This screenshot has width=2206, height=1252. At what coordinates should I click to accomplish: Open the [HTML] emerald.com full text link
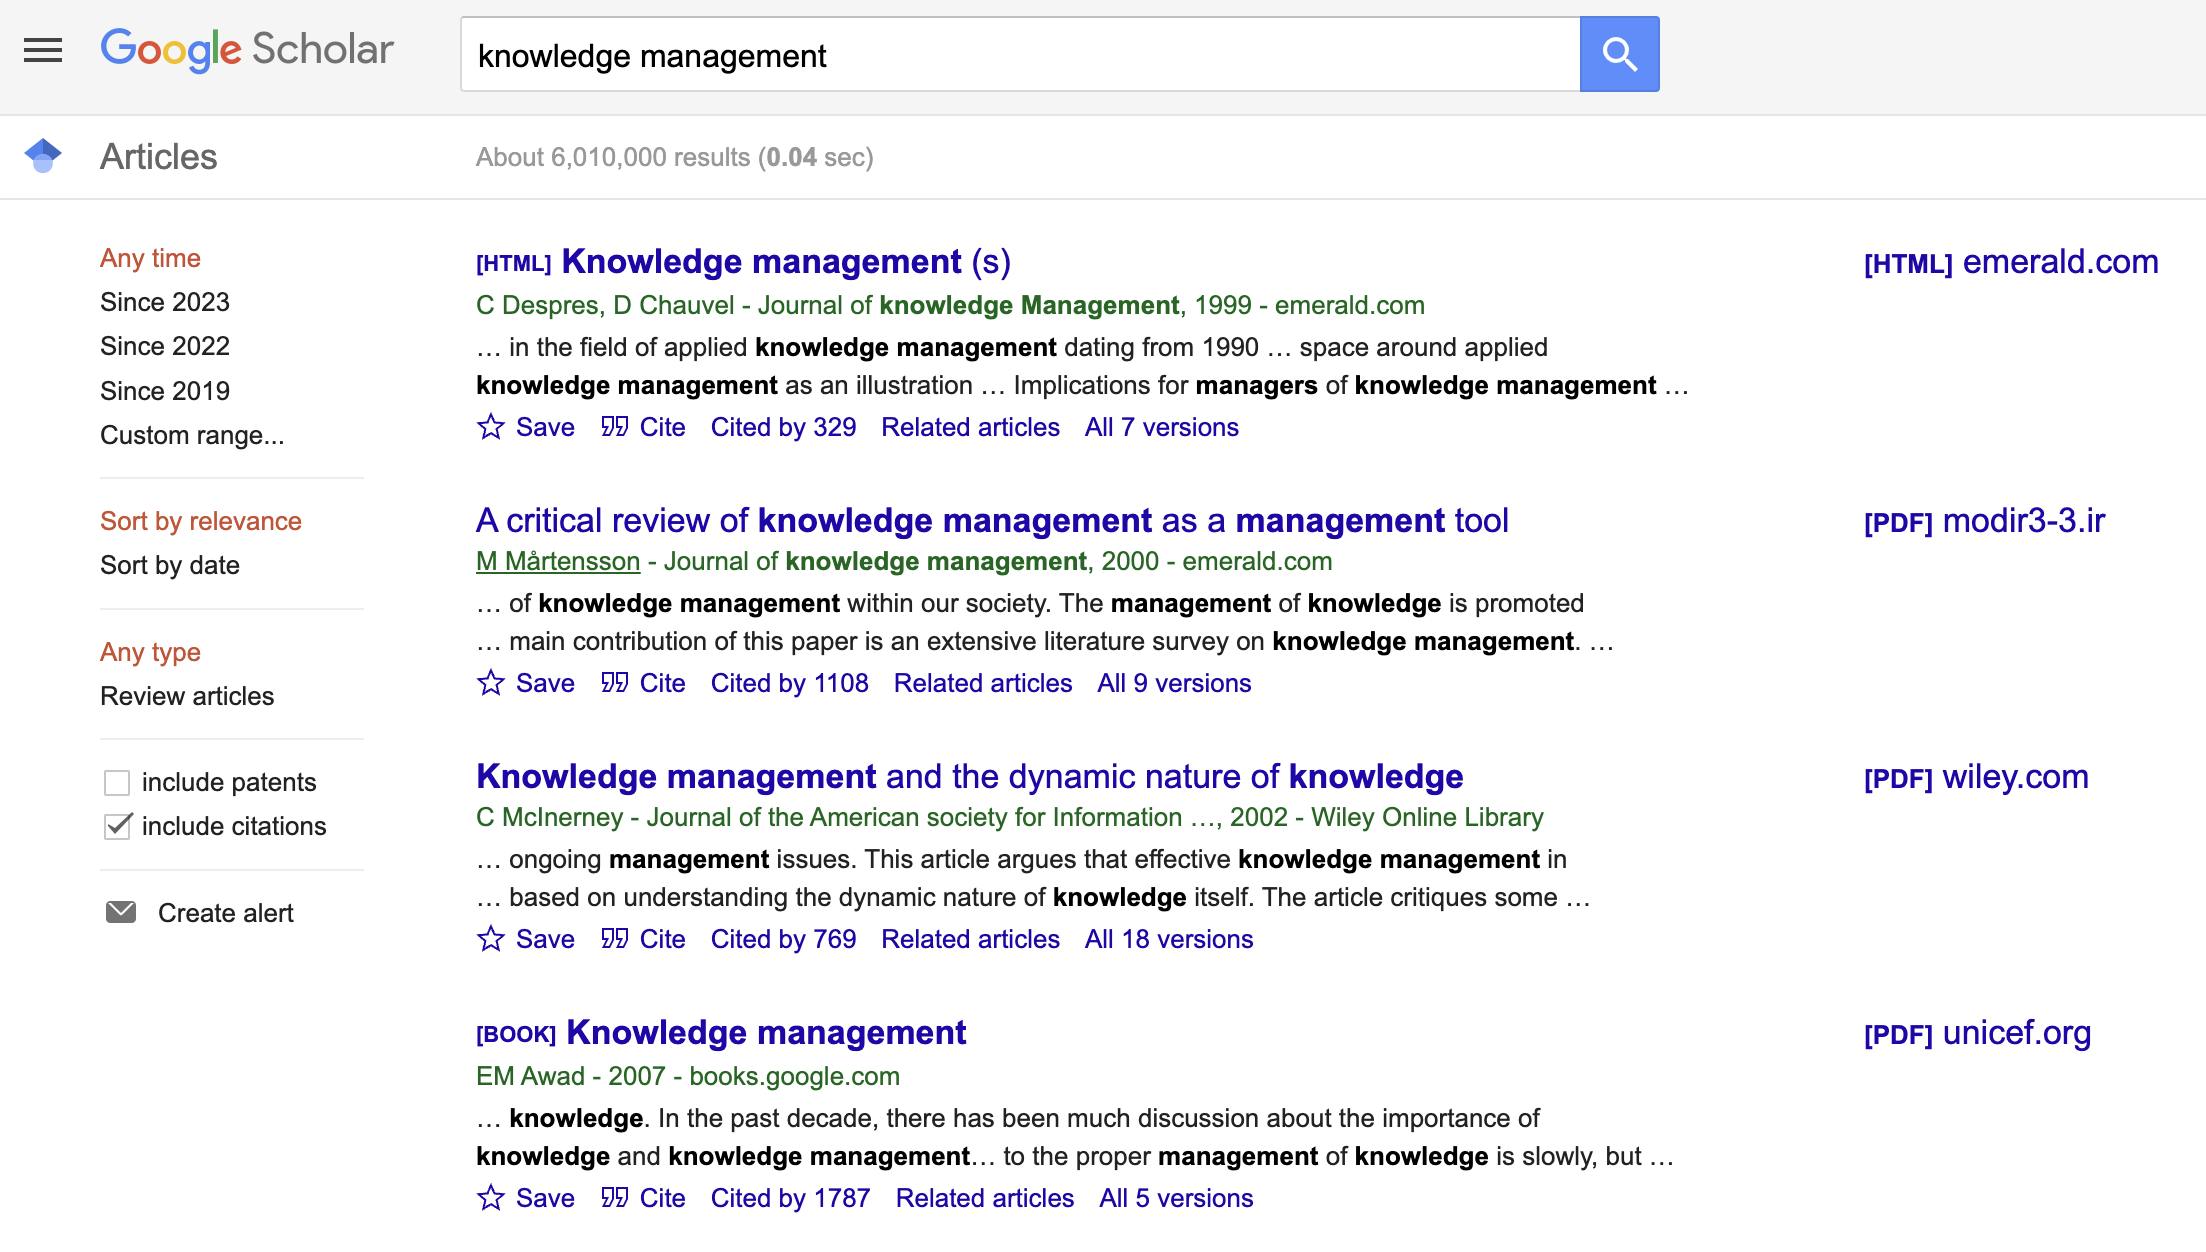2011,262
